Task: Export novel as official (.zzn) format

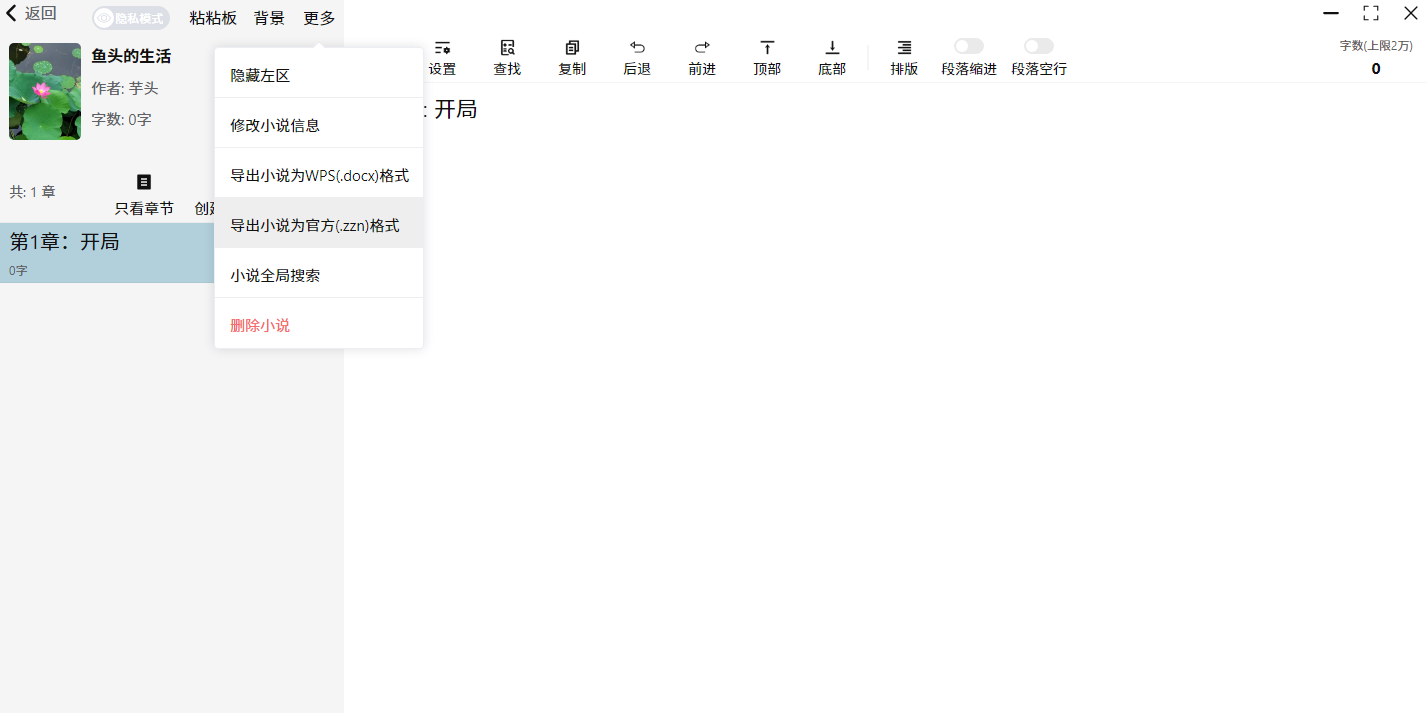Action: [x=319, y=225]
